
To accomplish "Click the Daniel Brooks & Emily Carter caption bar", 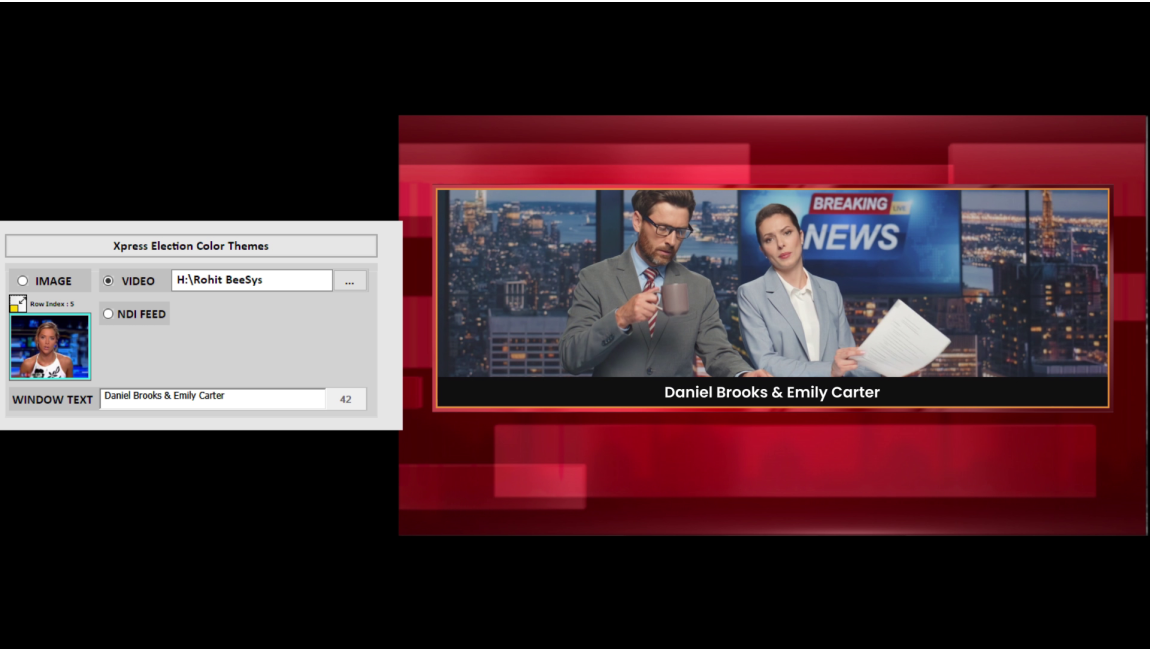I will tap(771, 393).
